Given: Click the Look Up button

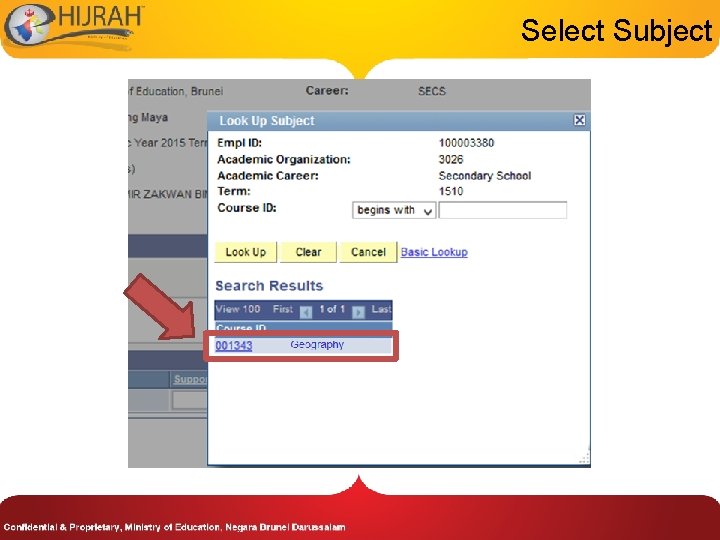Looking at the screenshot, I should coord(246,252).
